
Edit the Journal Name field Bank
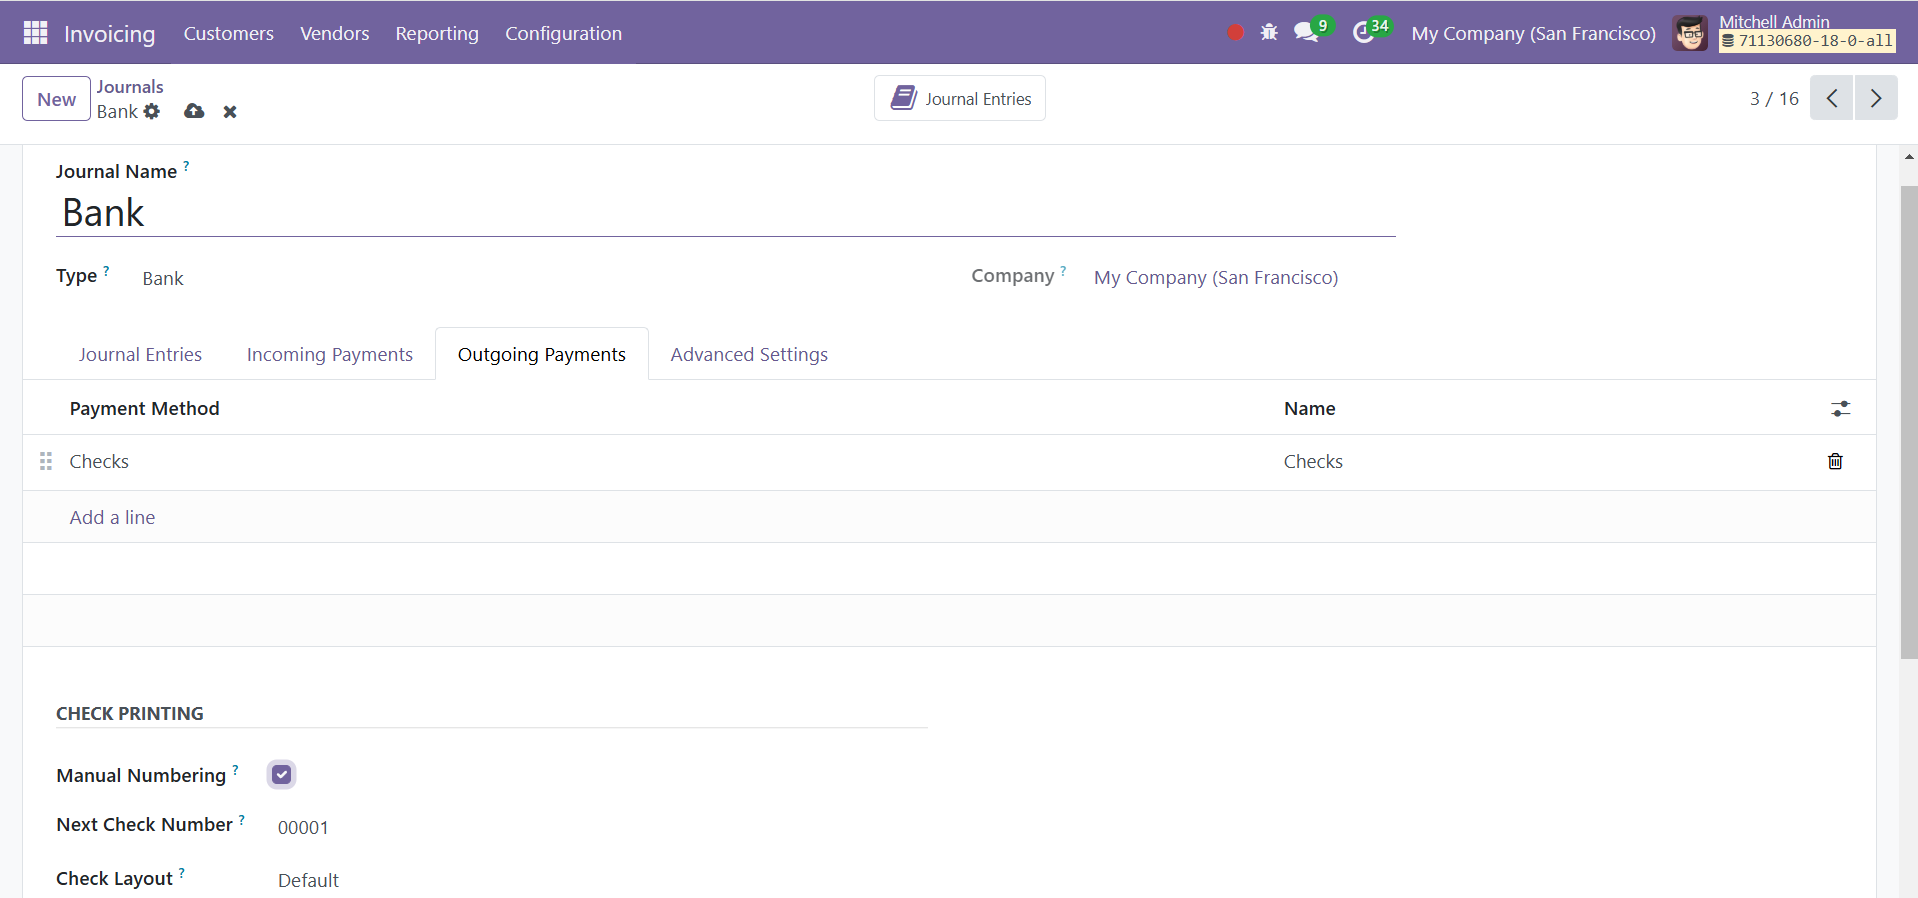[x=725, y=213]
